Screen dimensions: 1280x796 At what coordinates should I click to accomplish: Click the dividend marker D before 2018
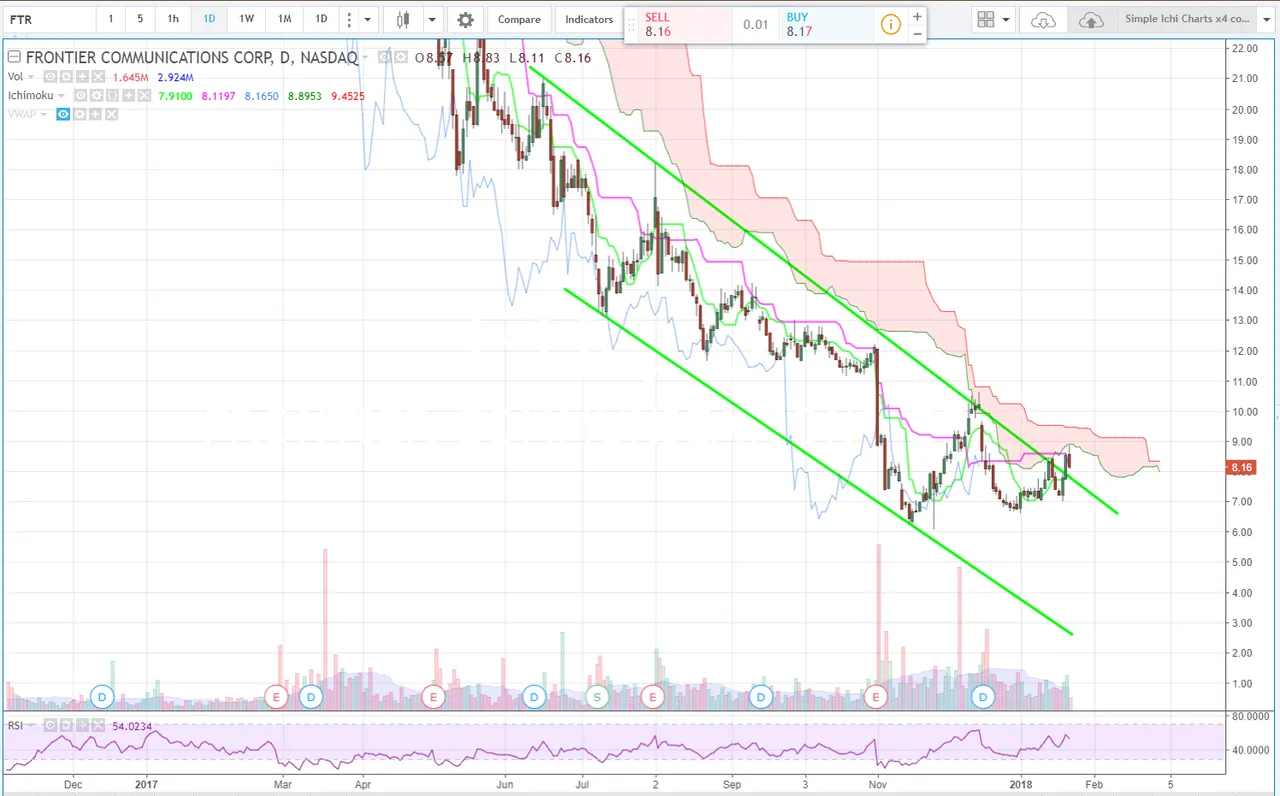(984, 696)
